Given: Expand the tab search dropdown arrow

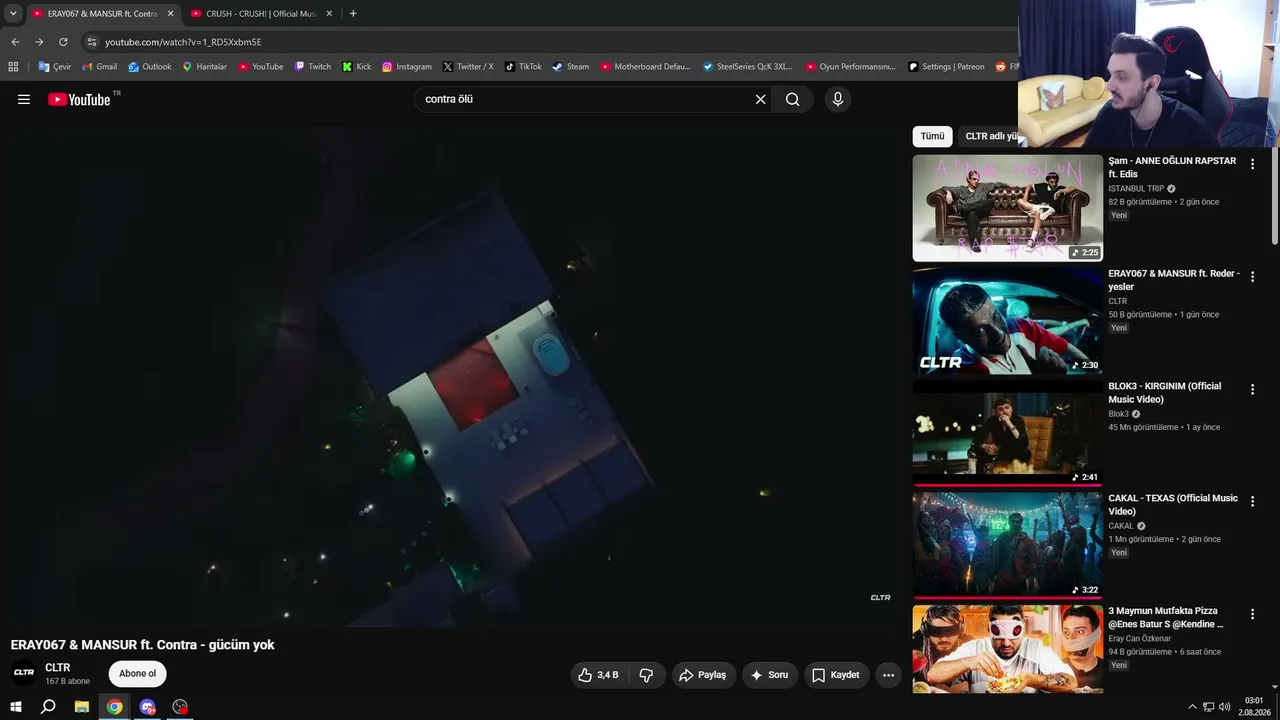Looking at the screenshot, I should pyautogui.click(x=13, y=14).
